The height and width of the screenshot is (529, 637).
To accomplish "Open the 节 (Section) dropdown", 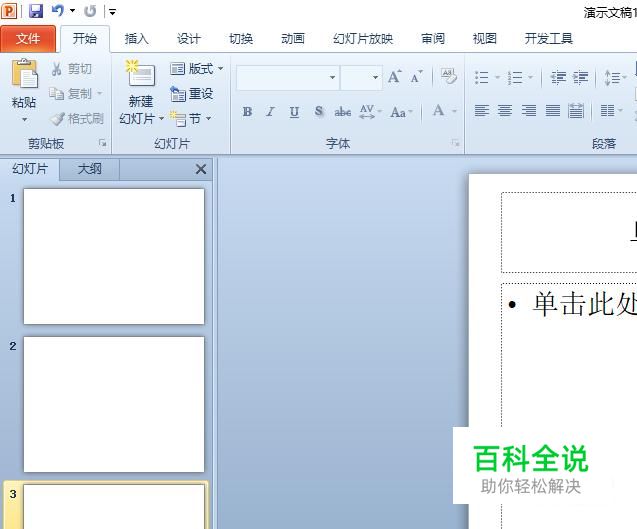I will pos(190,119).
